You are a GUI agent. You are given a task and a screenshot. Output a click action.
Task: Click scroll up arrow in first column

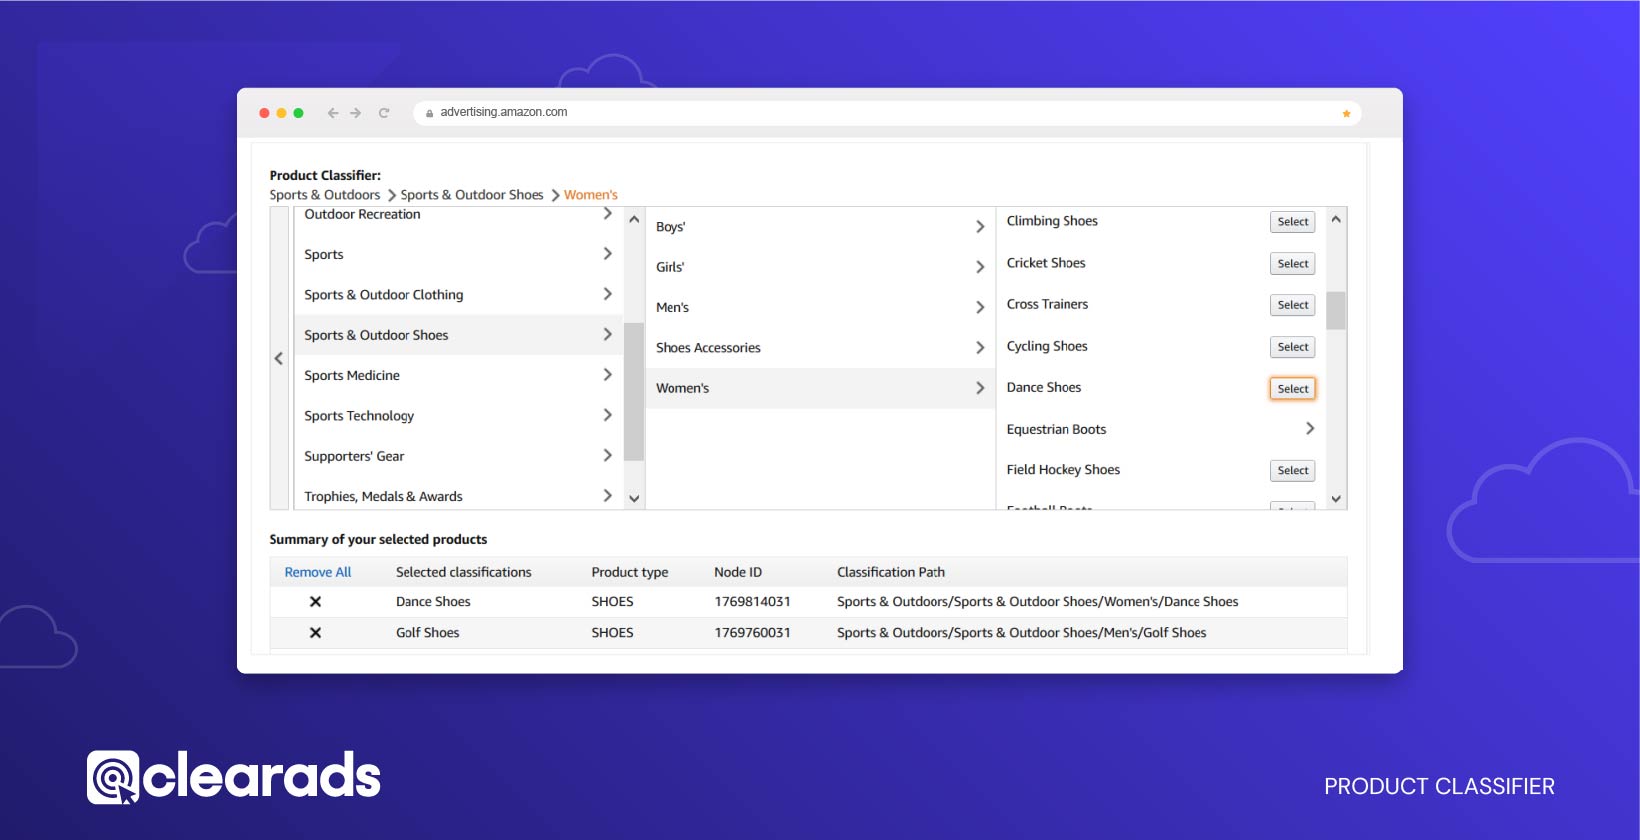634,218
